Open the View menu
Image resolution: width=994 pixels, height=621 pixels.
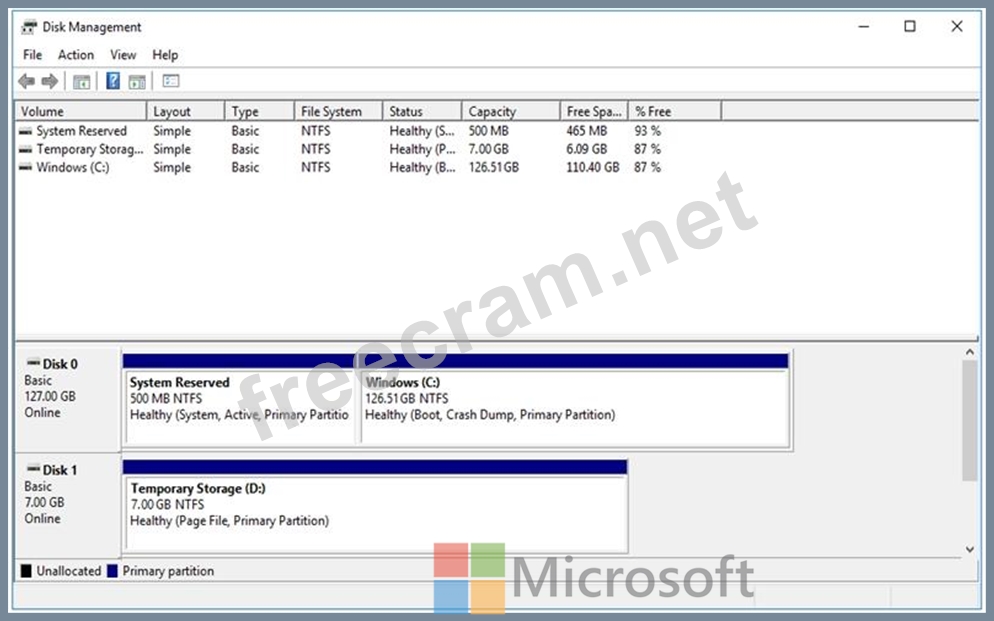coord(123,55)
